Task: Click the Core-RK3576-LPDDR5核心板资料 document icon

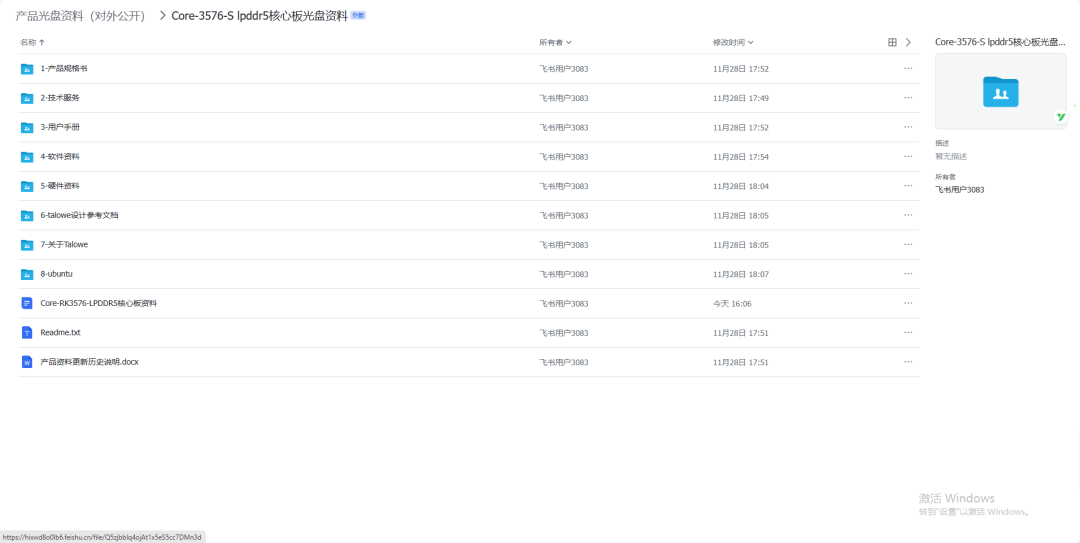Action: 27,303
